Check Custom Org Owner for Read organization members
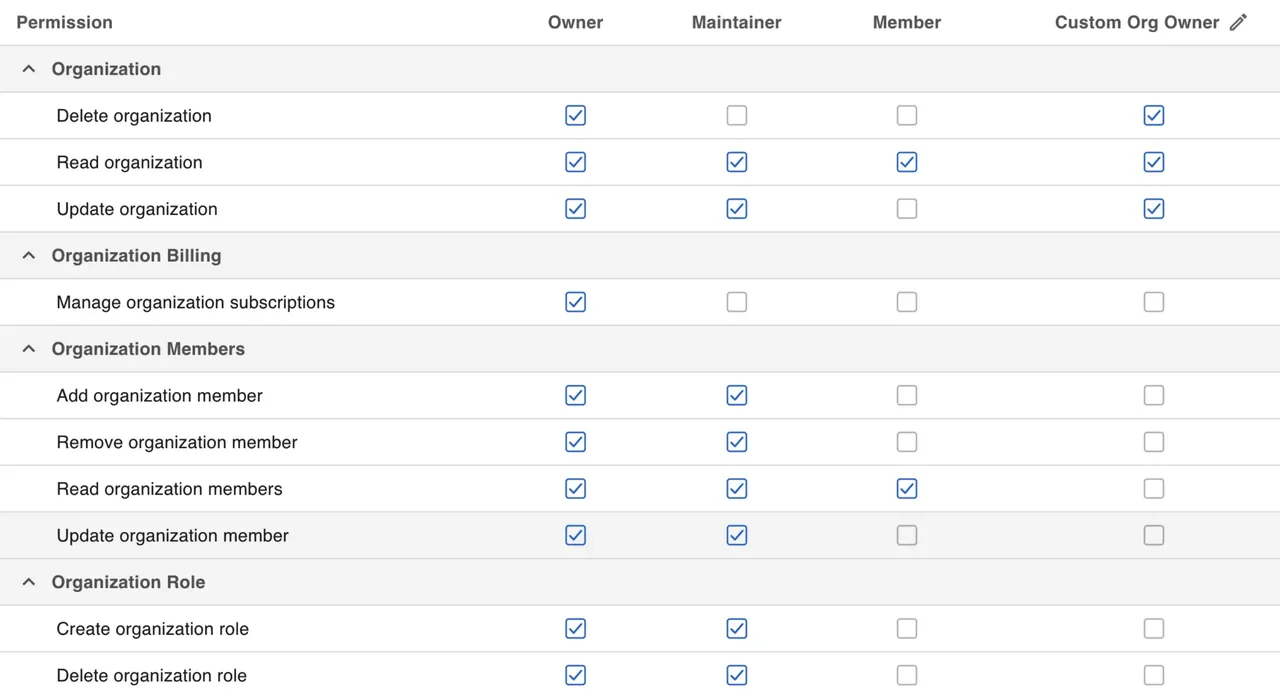This screenshot has height=693, width=1280. (1154, 489)
